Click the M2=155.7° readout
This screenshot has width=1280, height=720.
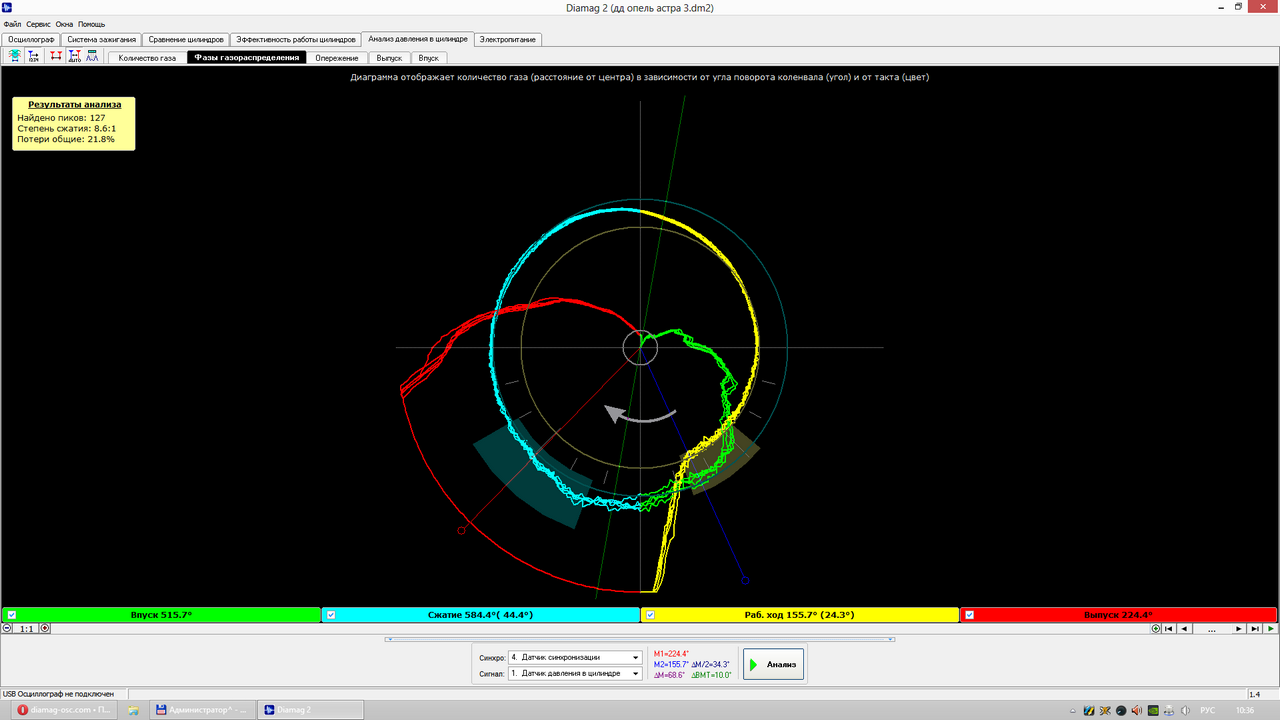pyautogui.click(x=671, y=664)
